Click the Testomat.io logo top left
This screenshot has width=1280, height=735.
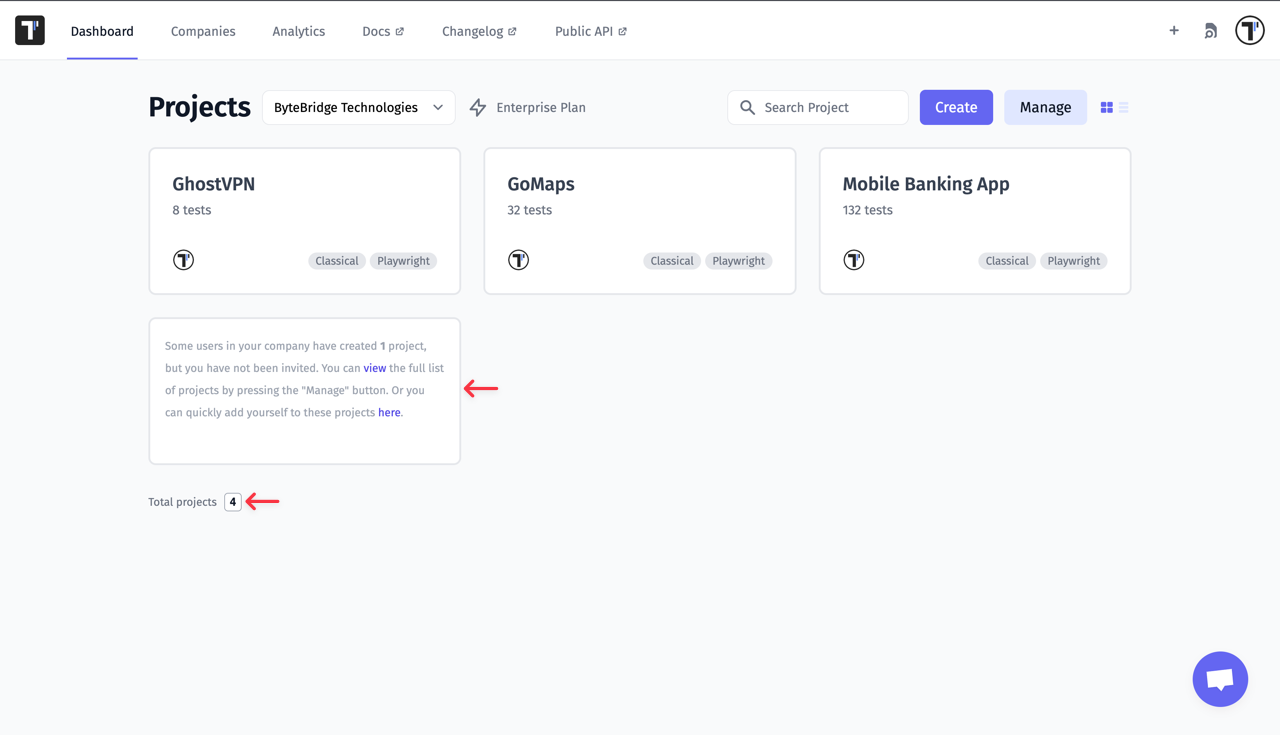click(x=29, y=30)
